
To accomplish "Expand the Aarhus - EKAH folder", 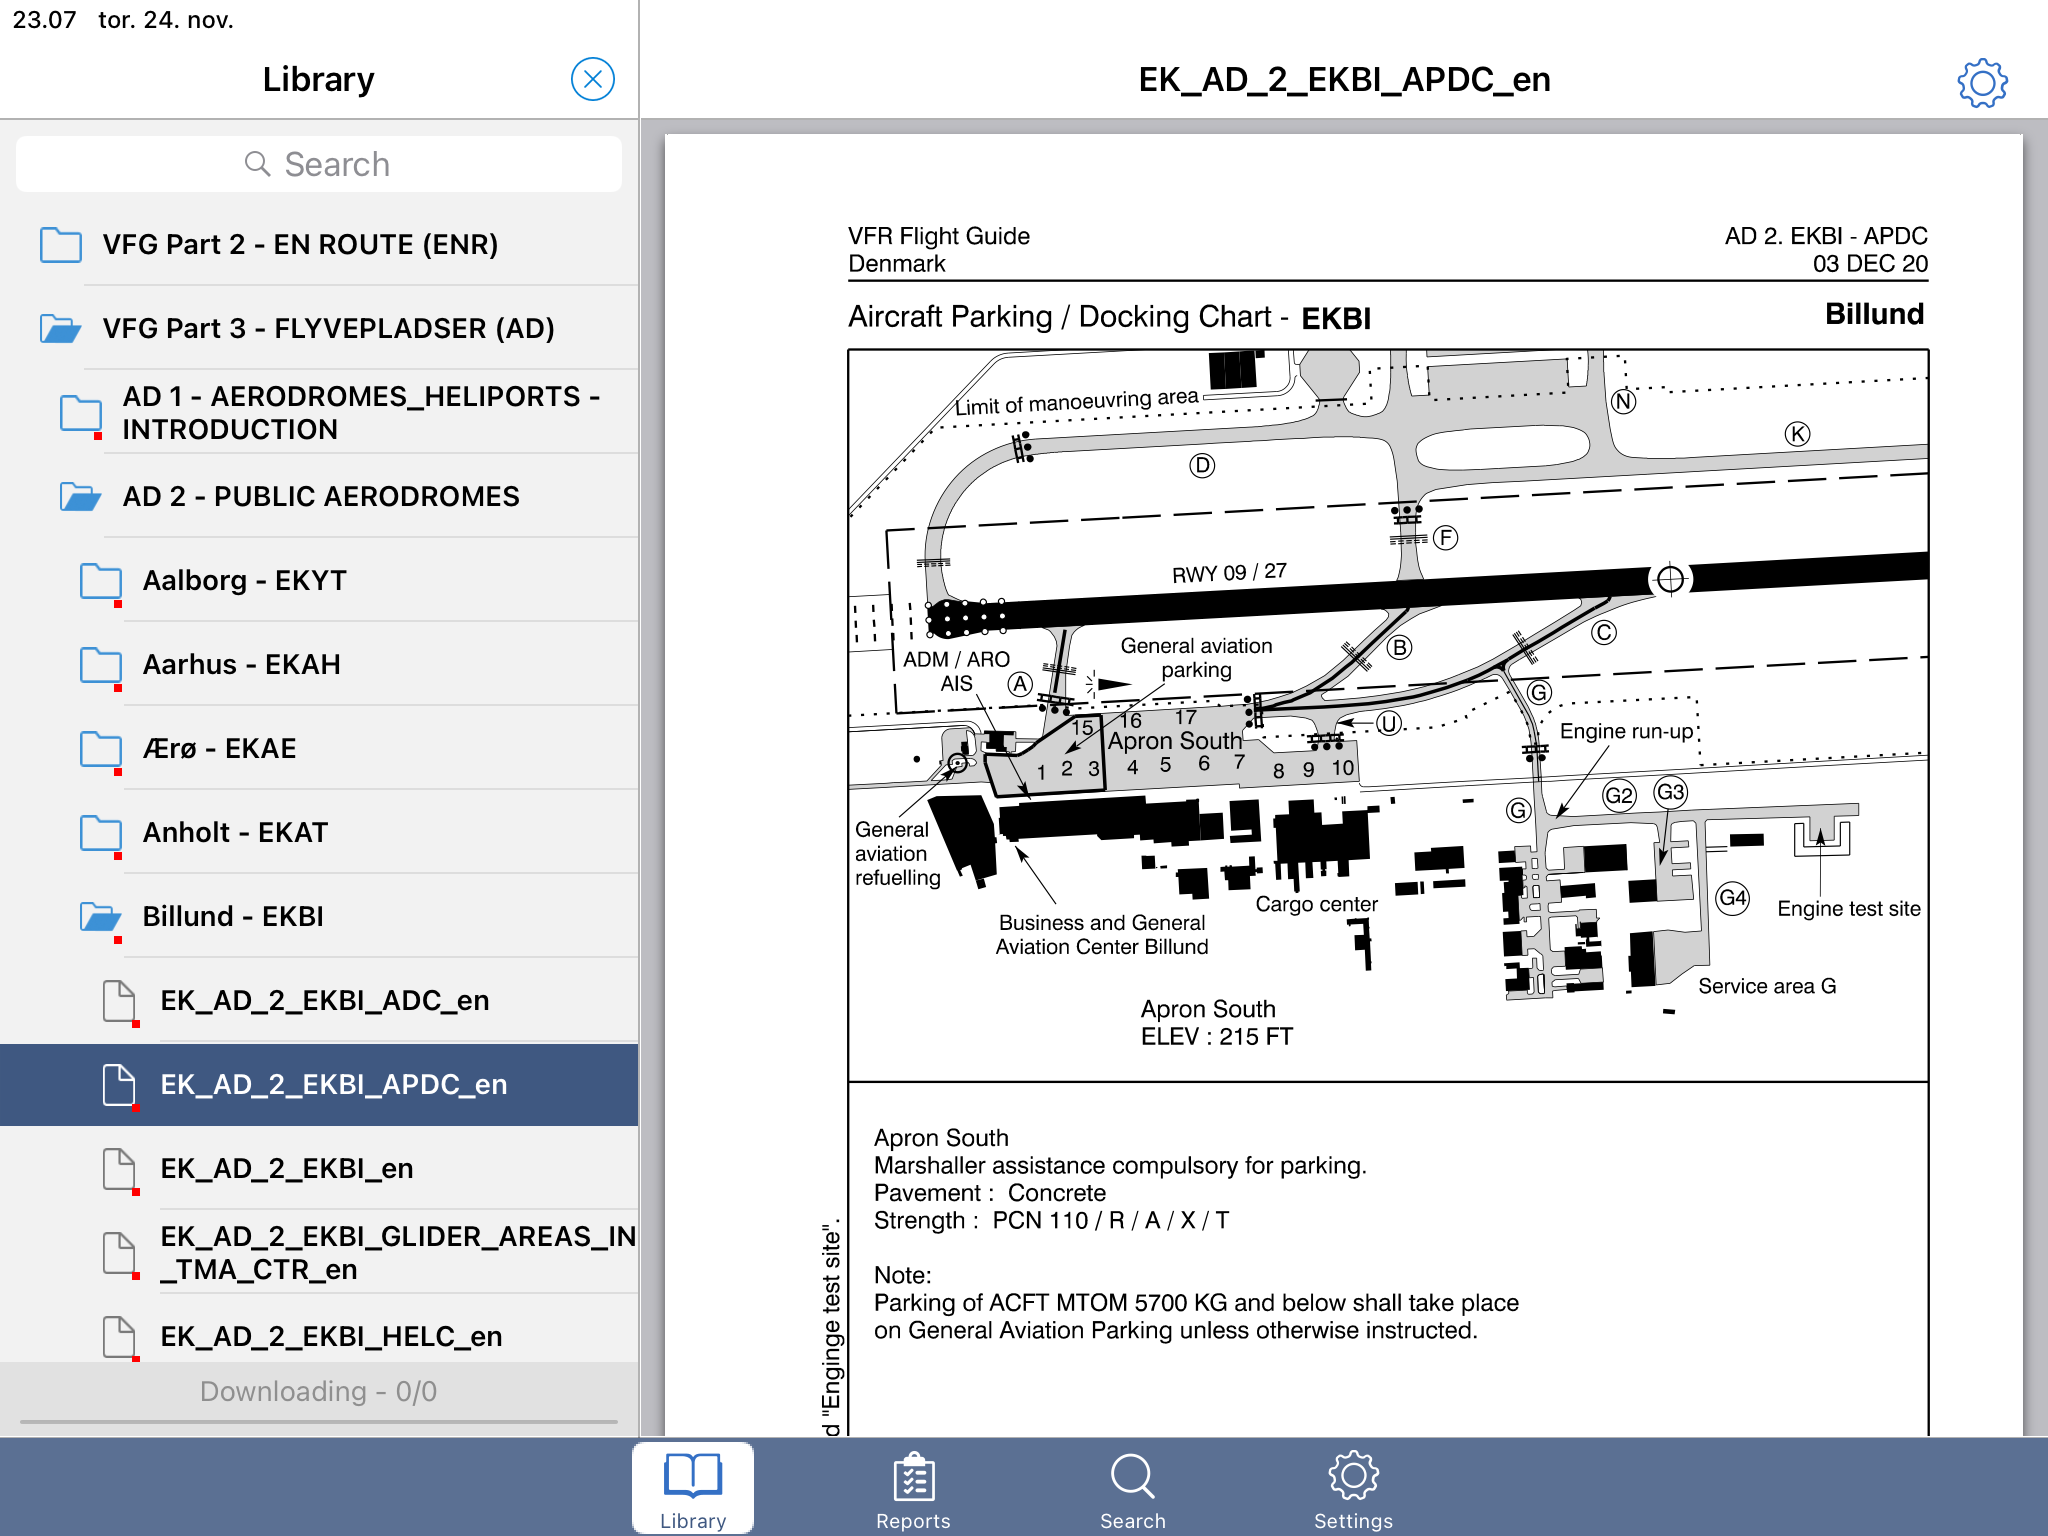I will coord(319,664).
